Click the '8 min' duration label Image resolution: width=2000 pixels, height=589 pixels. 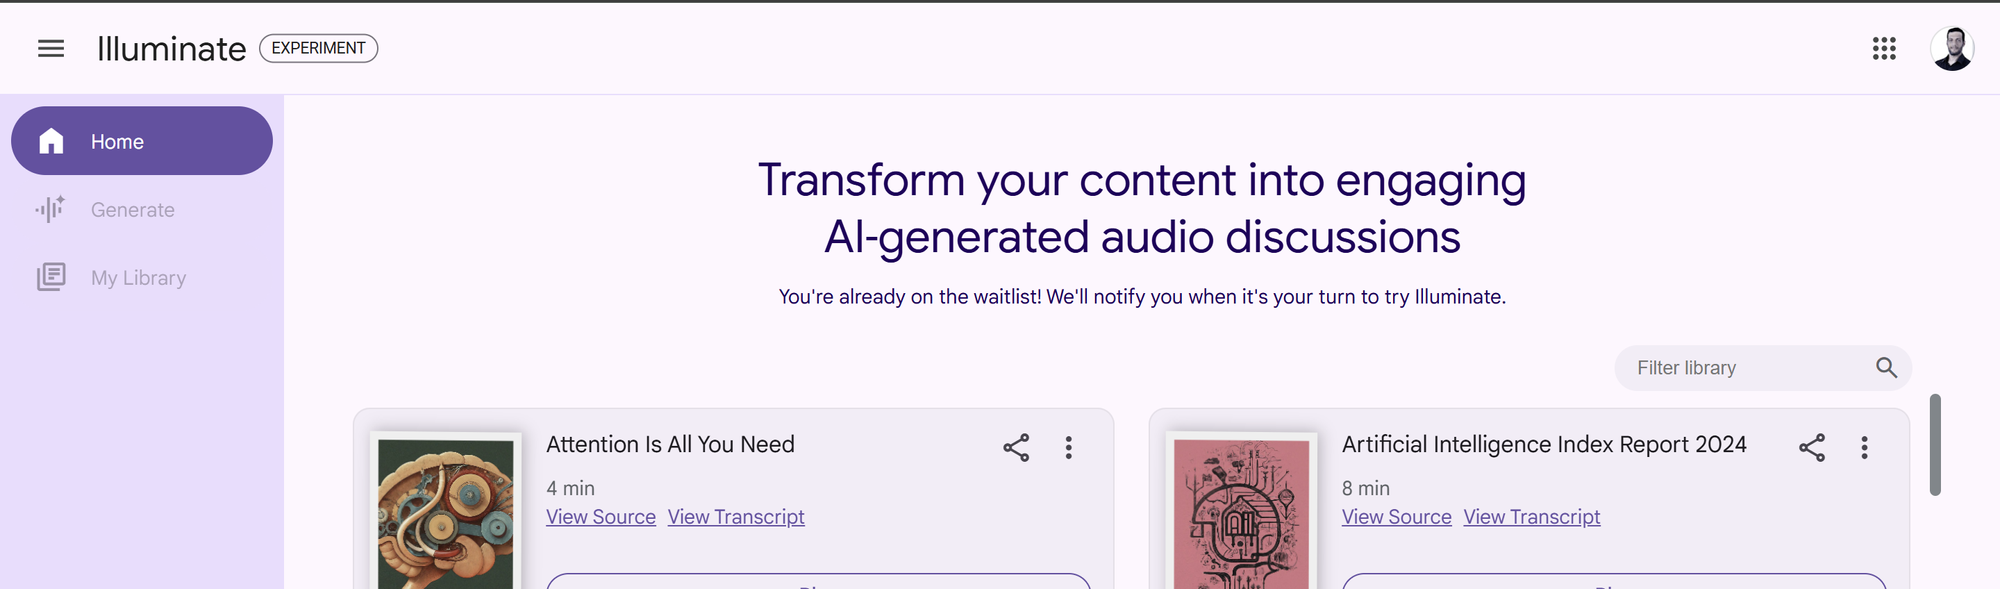[1366, 488]
